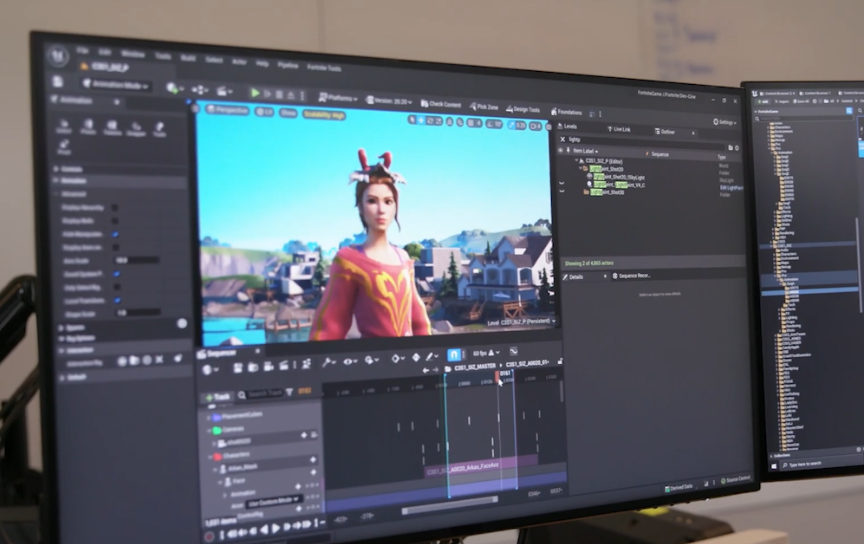
Task: Select the Select tool in Animation panel
Action: click(x=64, y=127)
